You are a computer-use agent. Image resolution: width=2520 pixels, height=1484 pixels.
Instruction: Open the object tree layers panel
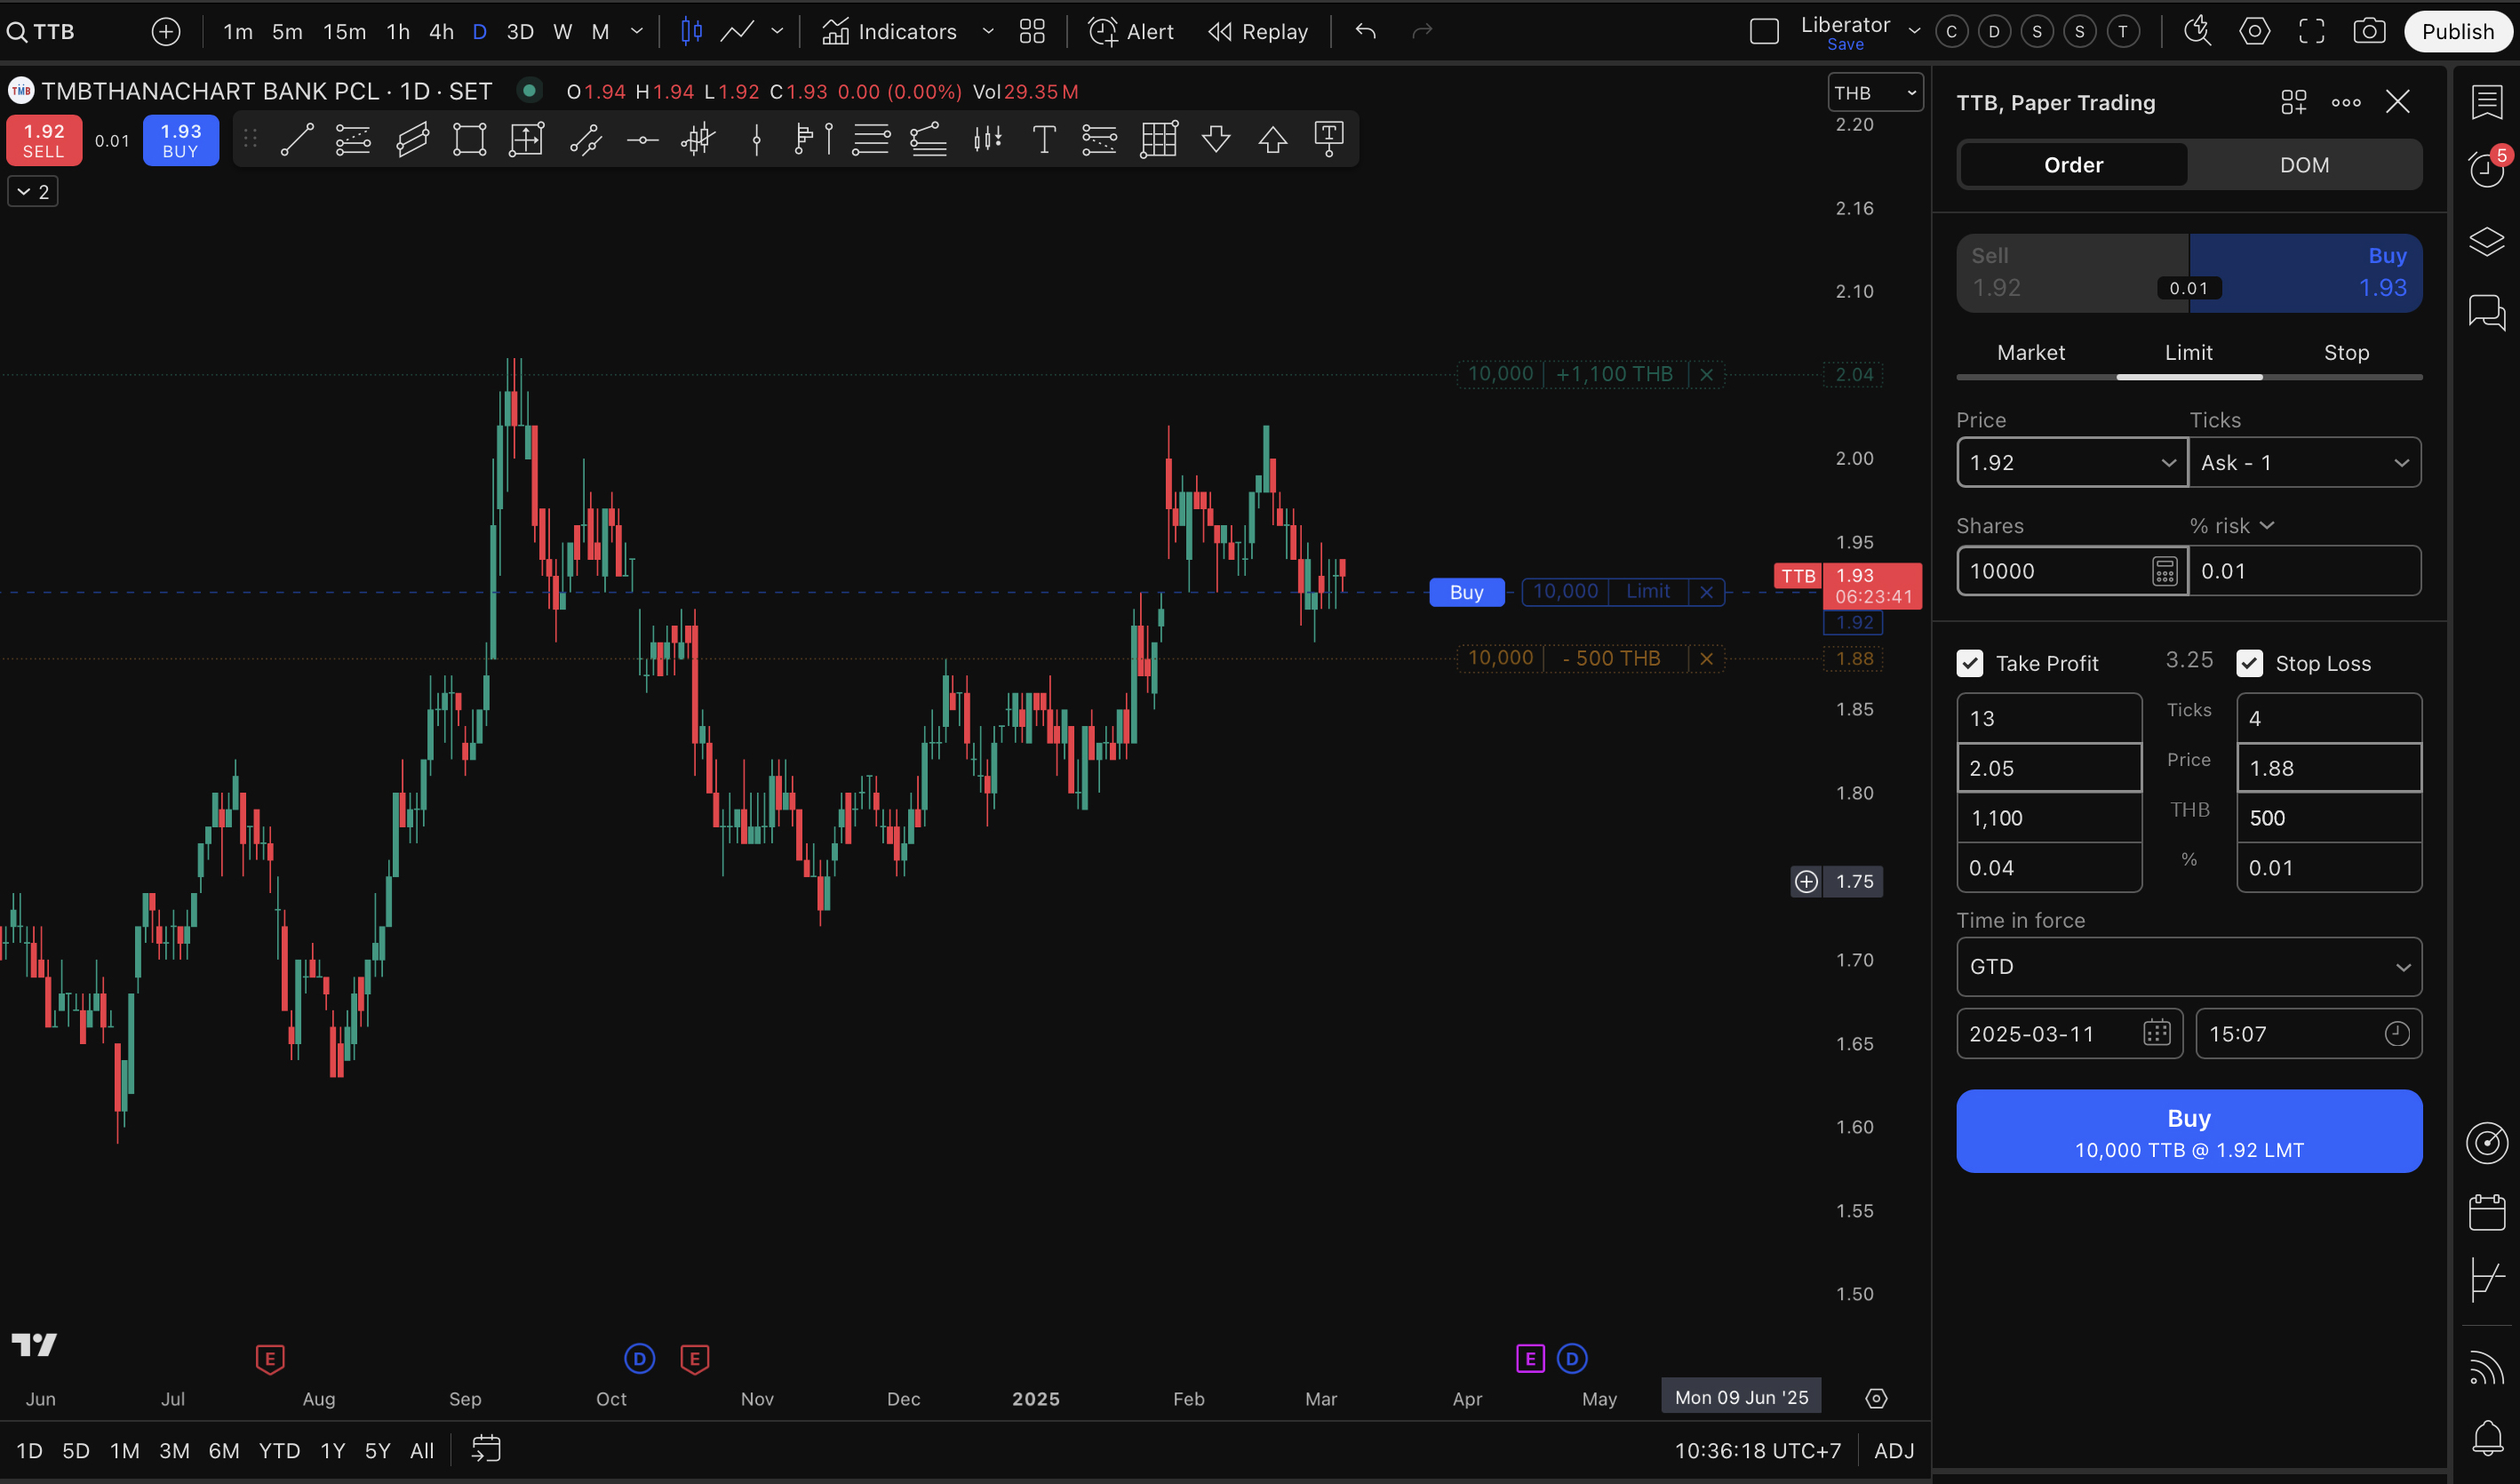click(x=2487, y=241)
